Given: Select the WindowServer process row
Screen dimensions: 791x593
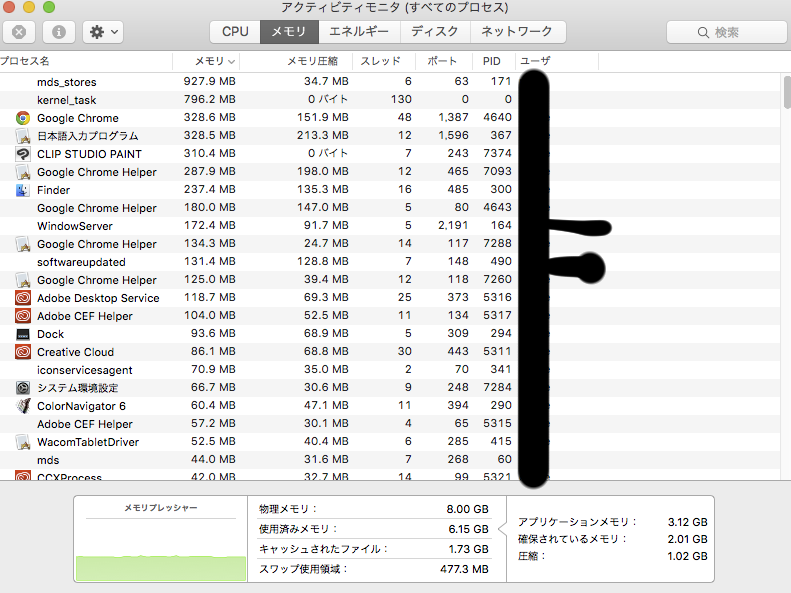Looking at the screenshot, I should tap(390, 226).
